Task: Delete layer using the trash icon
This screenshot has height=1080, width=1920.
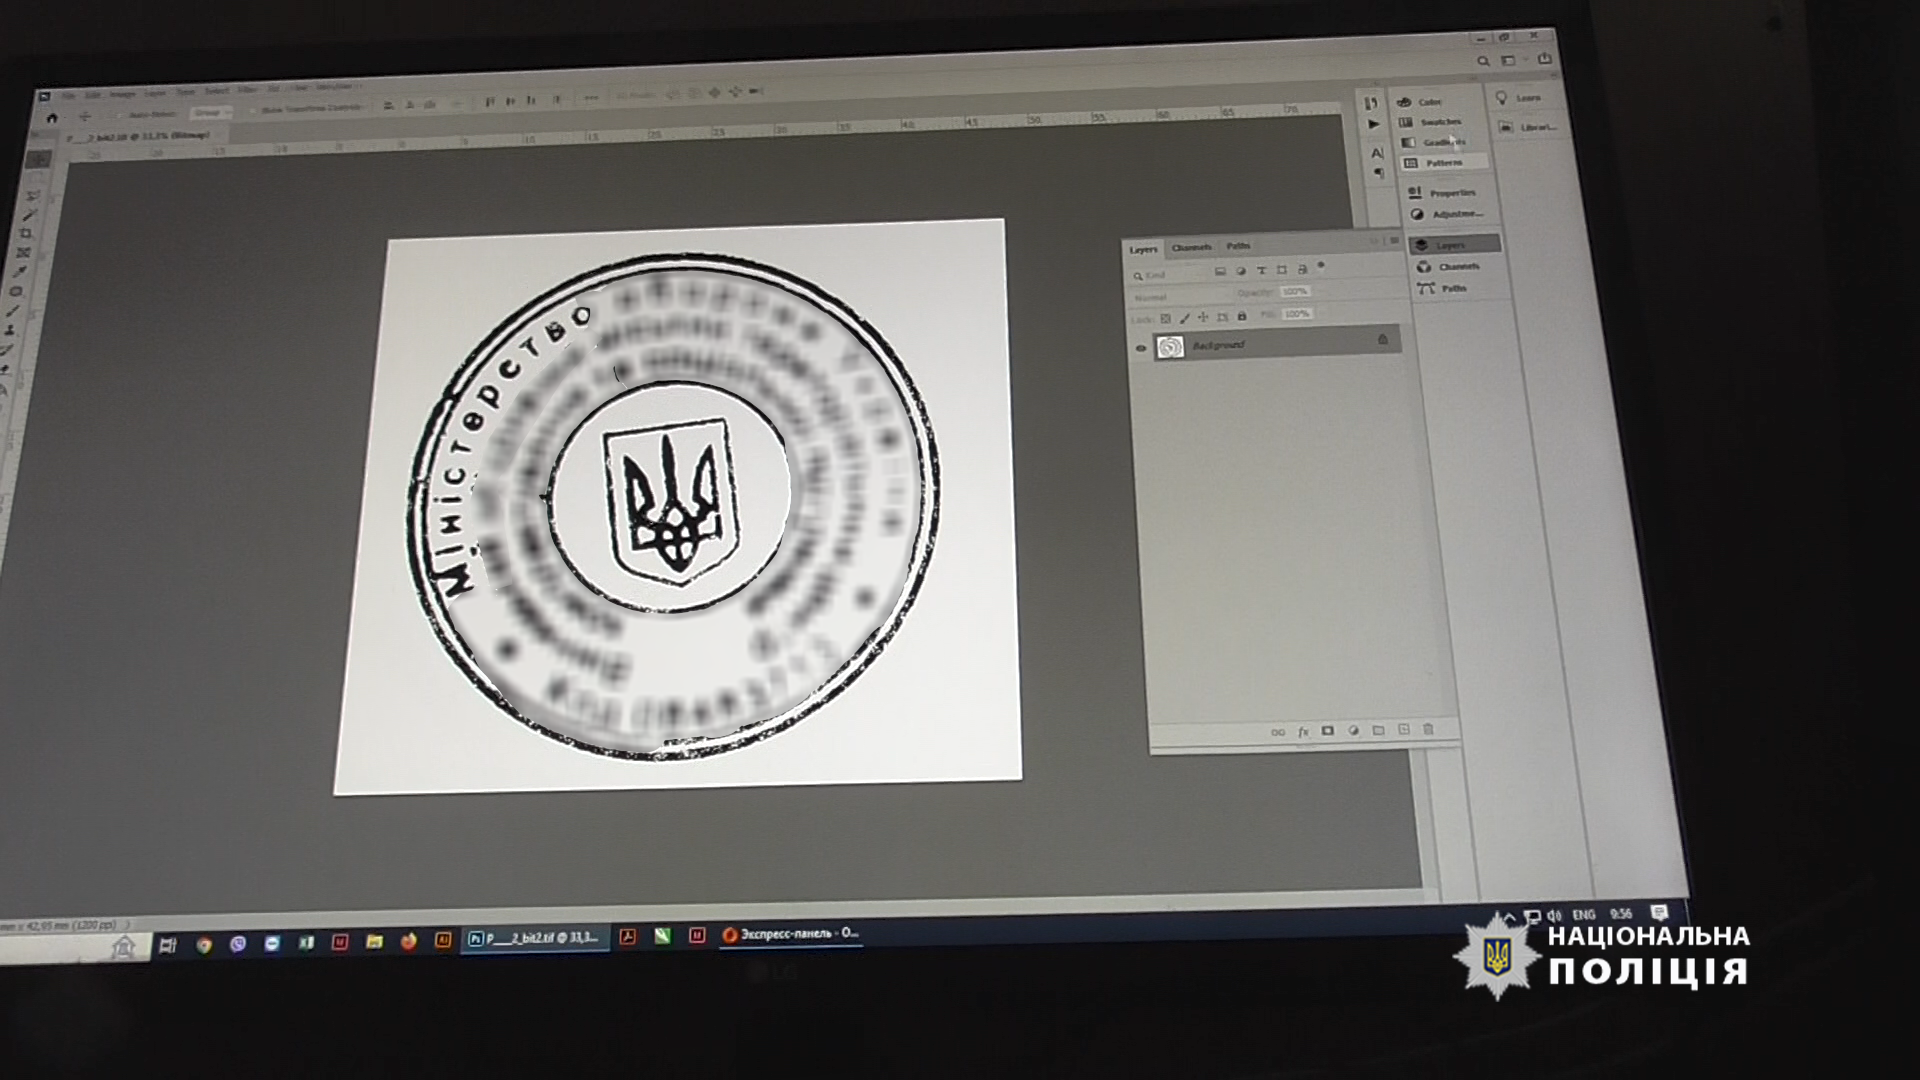Action: [x=1428, y=729]
